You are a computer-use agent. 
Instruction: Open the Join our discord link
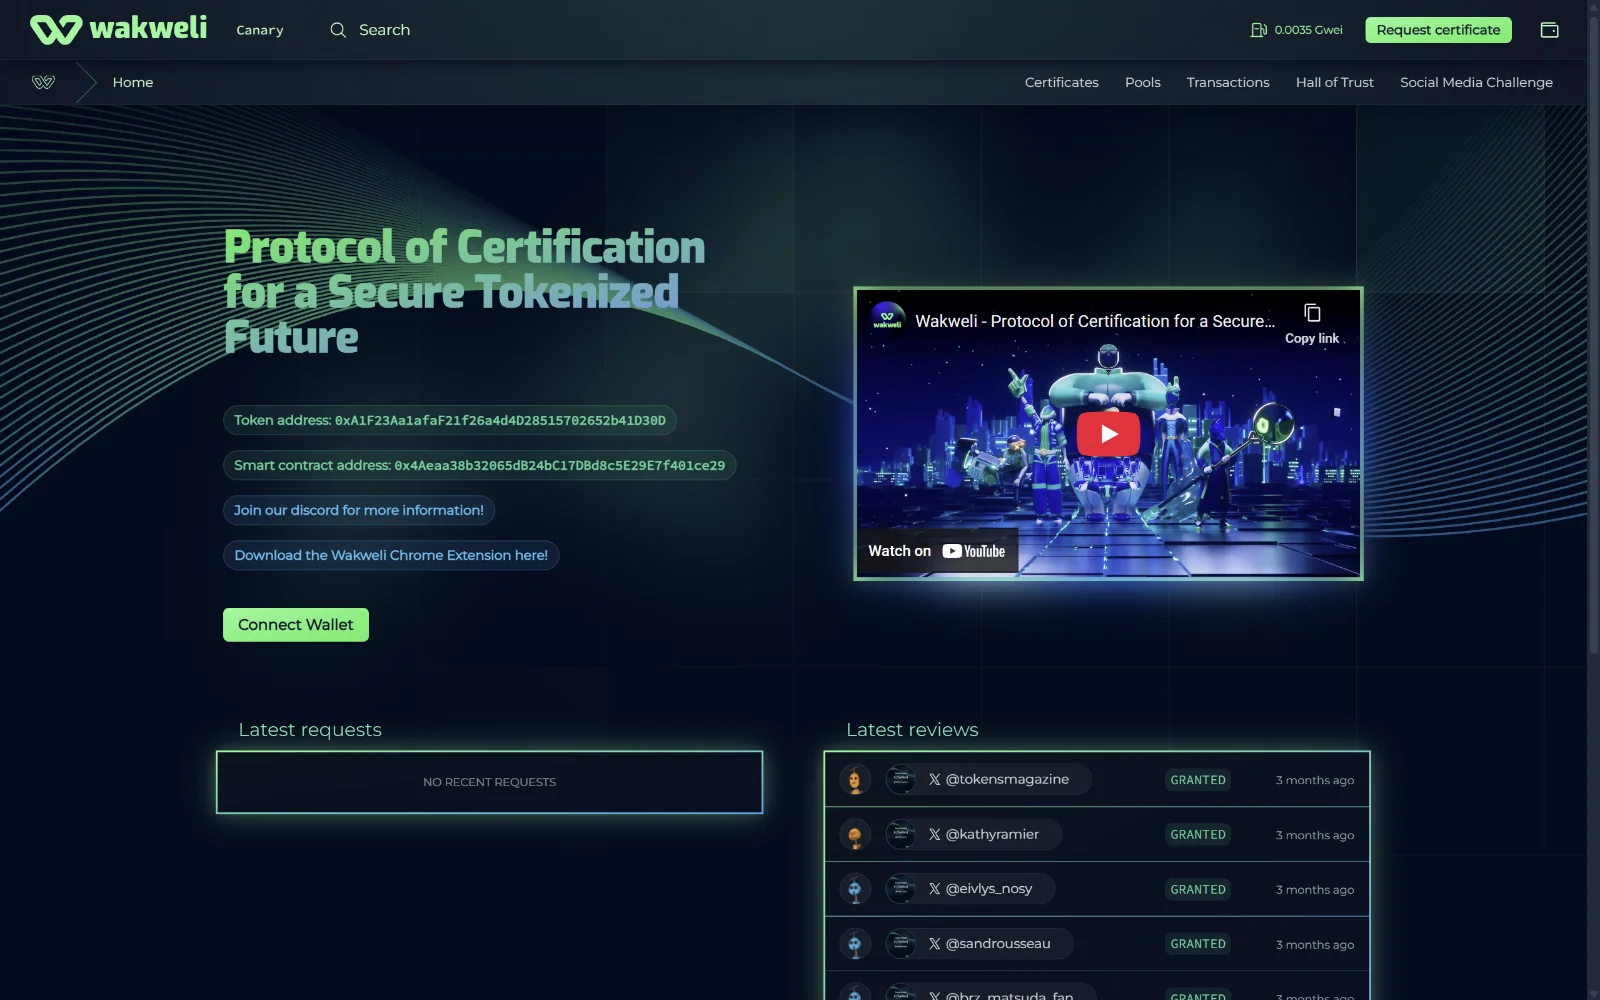coord(358,510)
